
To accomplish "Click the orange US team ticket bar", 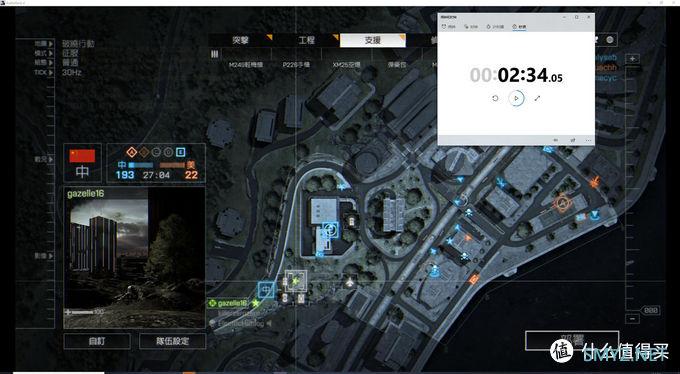I will [172, 165].
